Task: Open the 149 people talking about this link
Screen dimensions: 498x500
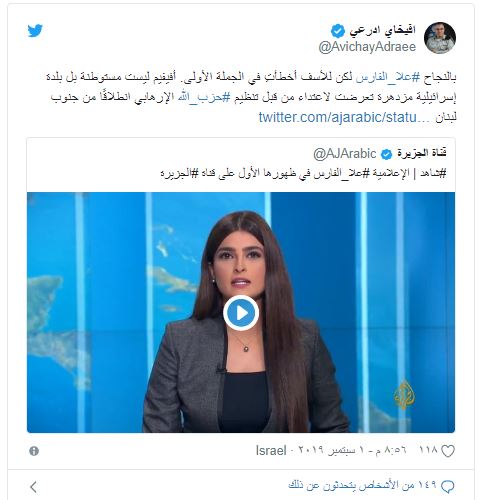Action: click(x=362, y=485)
